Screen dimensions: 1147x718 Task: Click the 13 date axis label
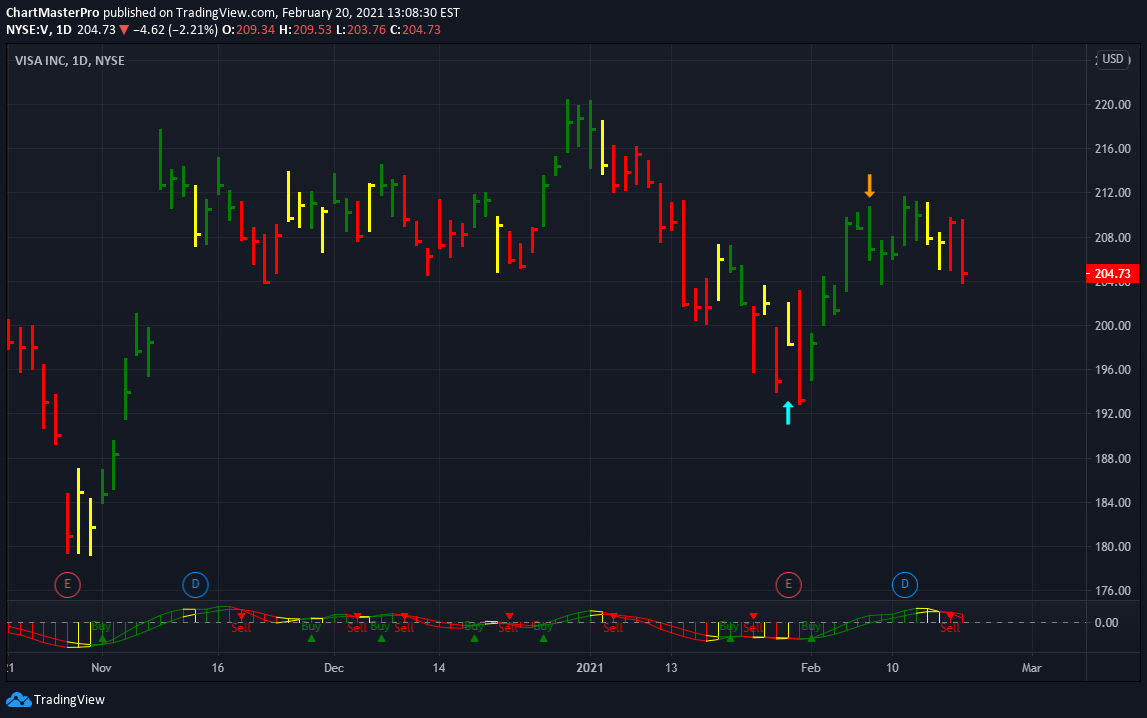coord(671,668)
